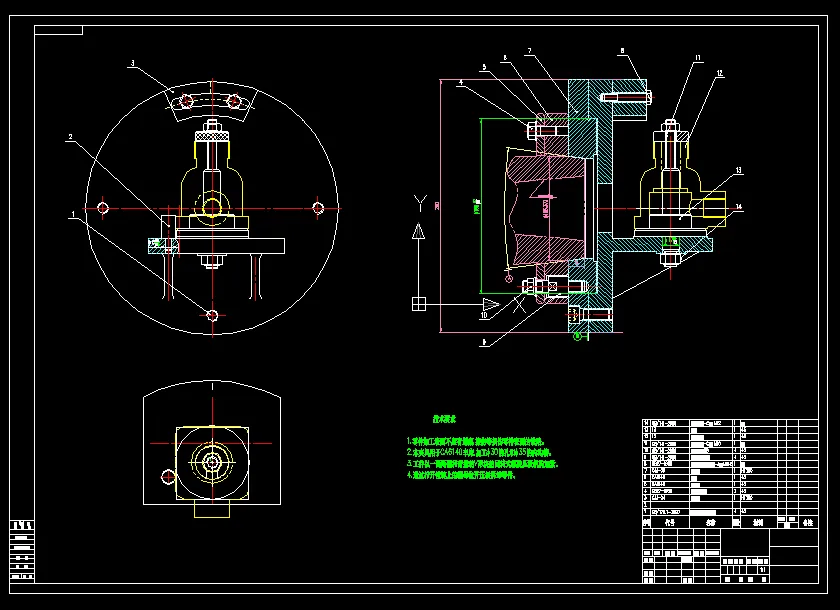Viewport: 840px width, 610px height.
Task: Select part callout number 14
Action: point(739,207)
